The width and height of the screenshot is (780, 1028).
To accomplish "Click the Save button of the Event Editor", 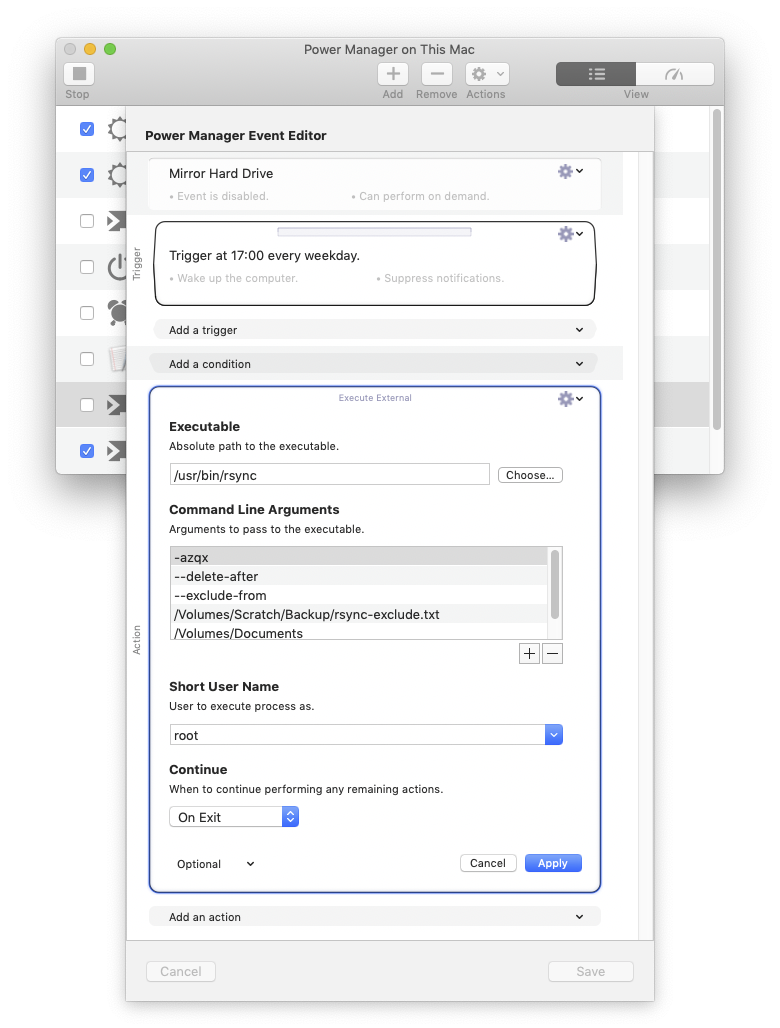I will pos(591,971).
